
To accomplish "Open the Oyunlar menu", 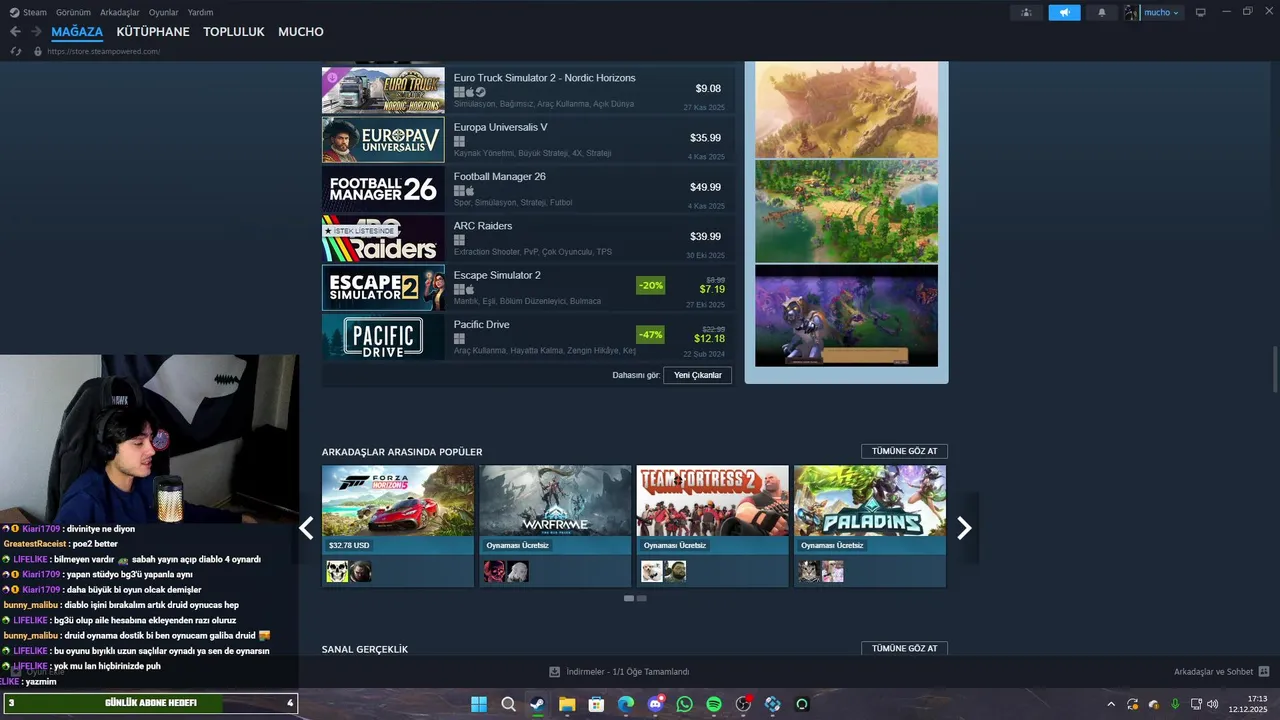I will click(x=164, y=12).
